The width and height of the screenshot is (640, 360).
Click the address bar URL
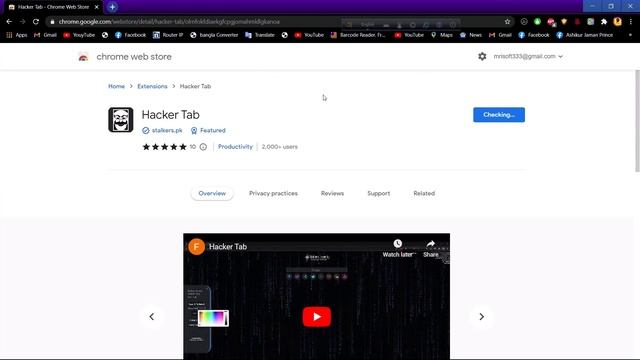(169, 22)
